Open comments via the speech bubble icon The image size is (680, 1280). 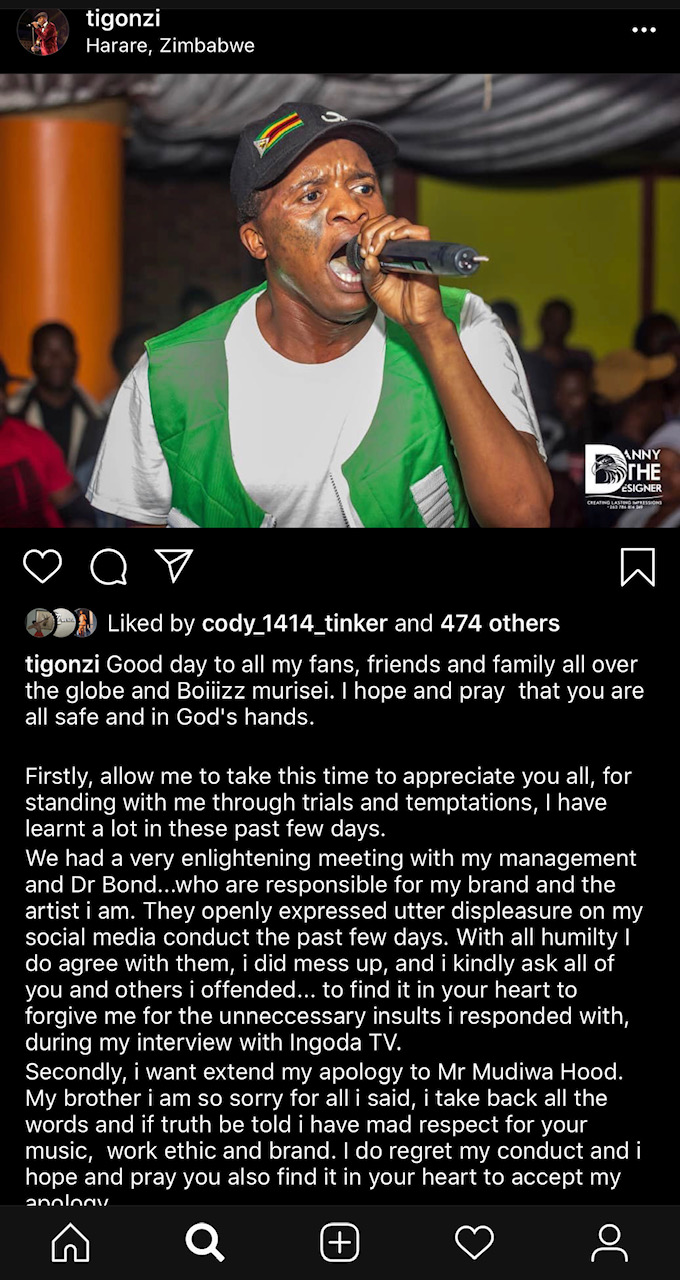click(108, 567)
